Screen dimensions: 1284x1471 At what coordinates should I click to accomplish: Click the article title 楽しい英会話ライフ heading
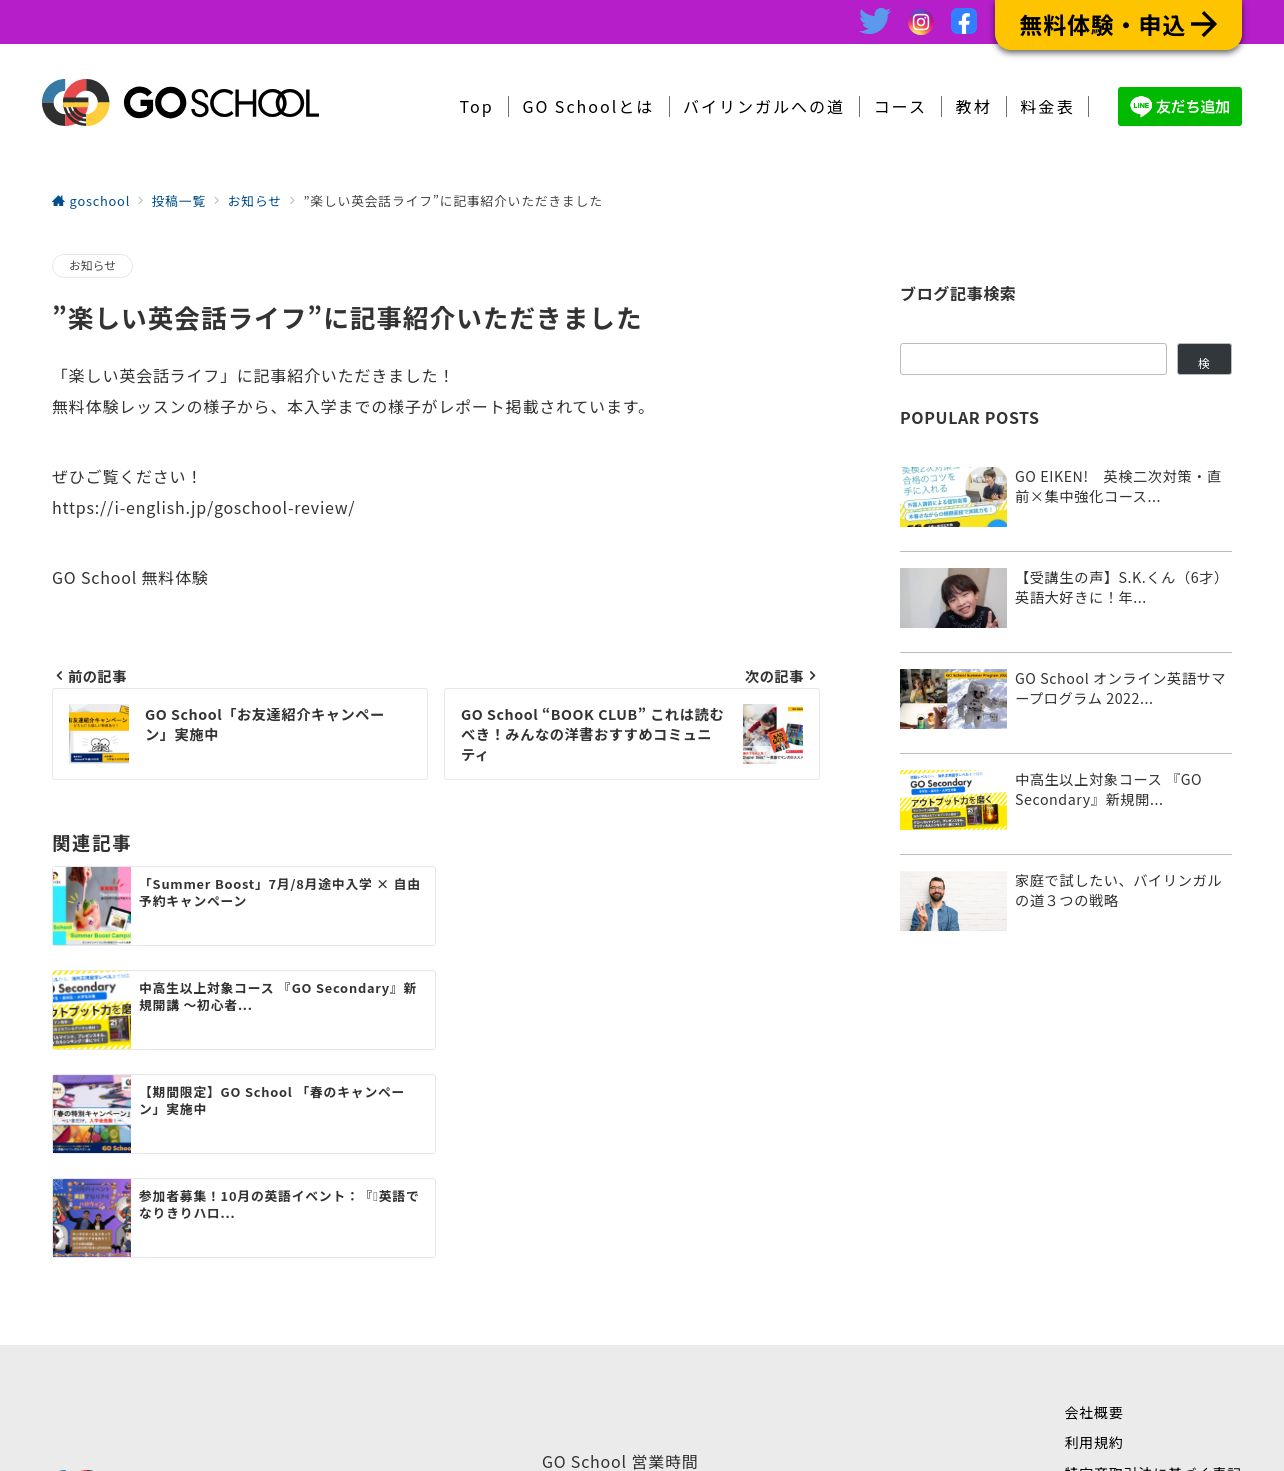point(347,319)
